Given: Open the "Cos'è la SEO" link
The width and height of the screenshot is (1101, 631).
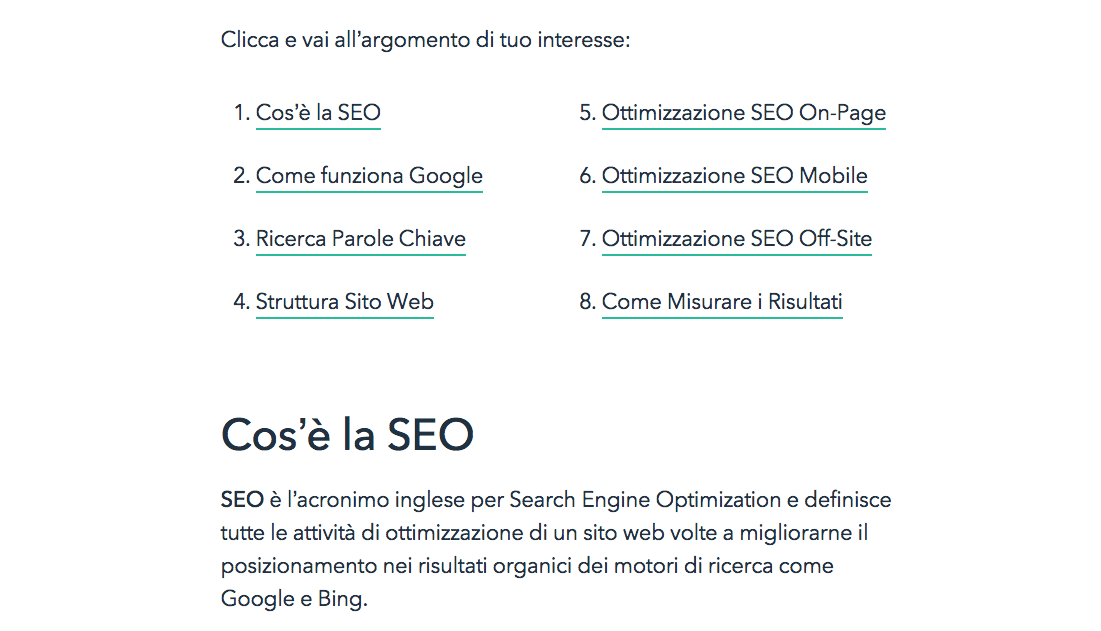Looking at the screenshot, I should point(318,113).
